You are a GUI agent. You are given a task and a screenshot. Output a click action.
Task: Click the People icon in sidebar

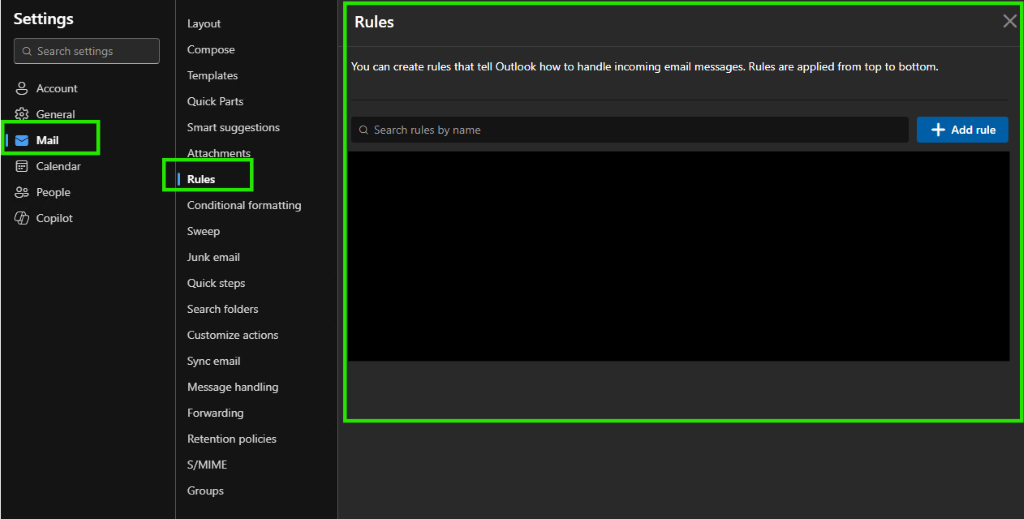[22, 193]
